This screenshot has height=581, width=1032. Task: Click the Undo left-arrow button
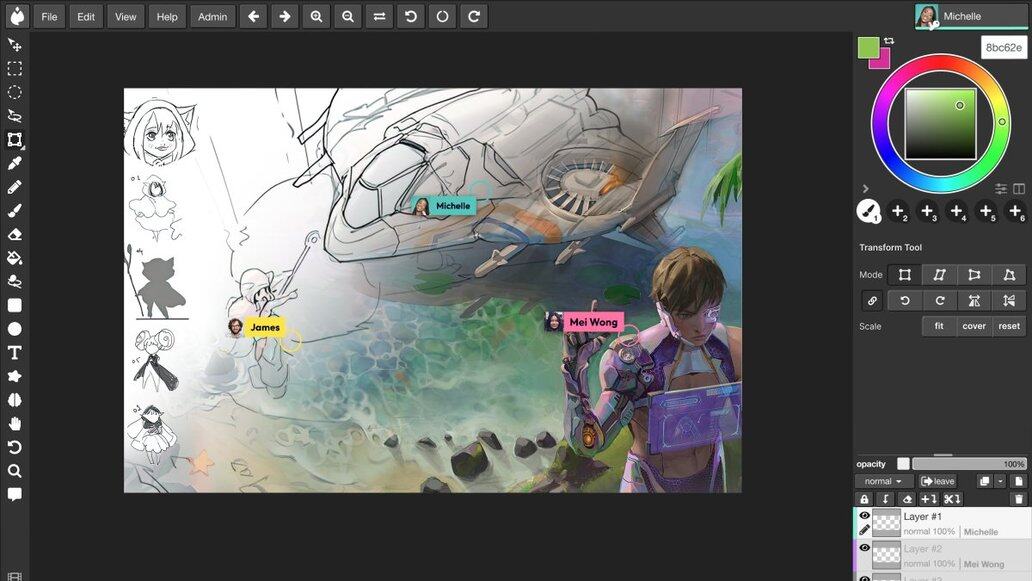pyautogui.click(x=253, y=16)
